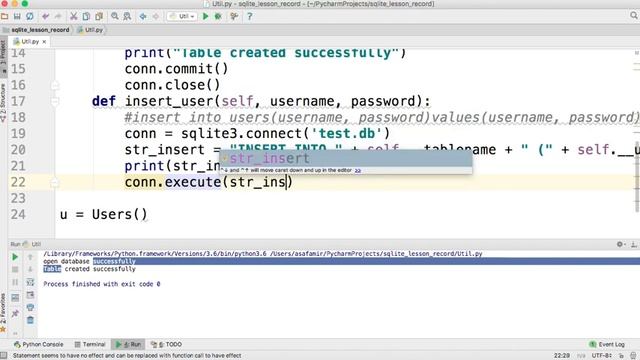Viewport: 640px width, 360px height.
Task: Click the Replace icon beside Find
Action: 127,16
